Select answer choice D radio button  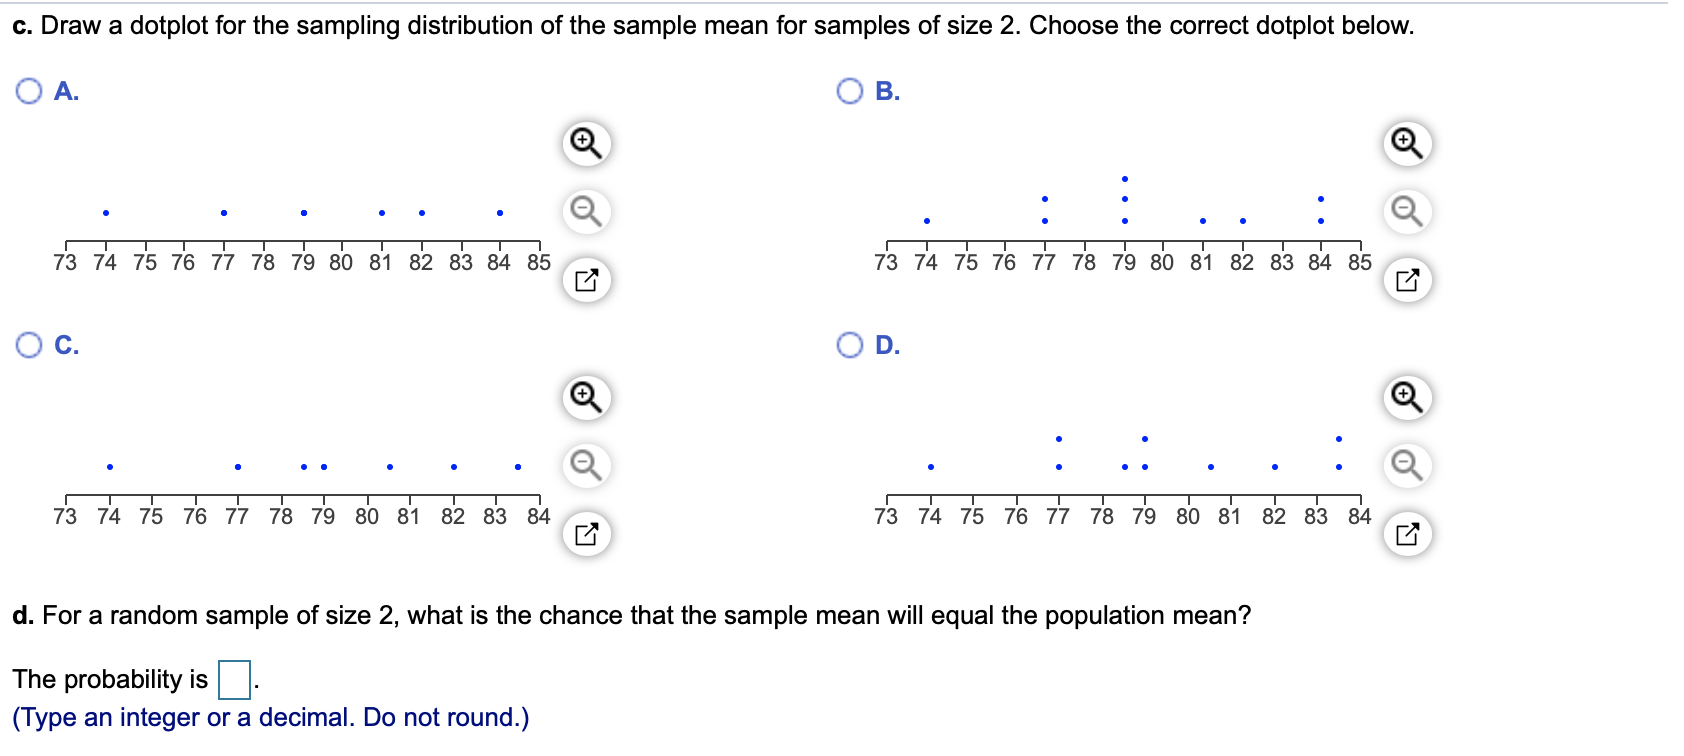tap(849, 345)
